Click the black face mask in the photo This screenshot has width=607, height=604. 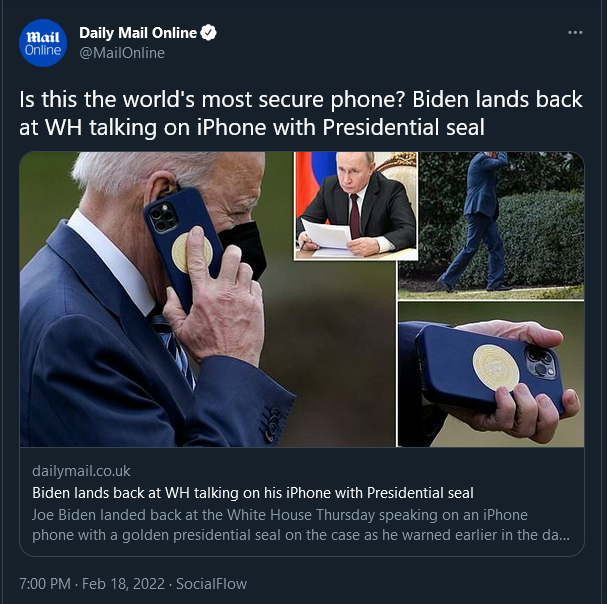[244, 248]
